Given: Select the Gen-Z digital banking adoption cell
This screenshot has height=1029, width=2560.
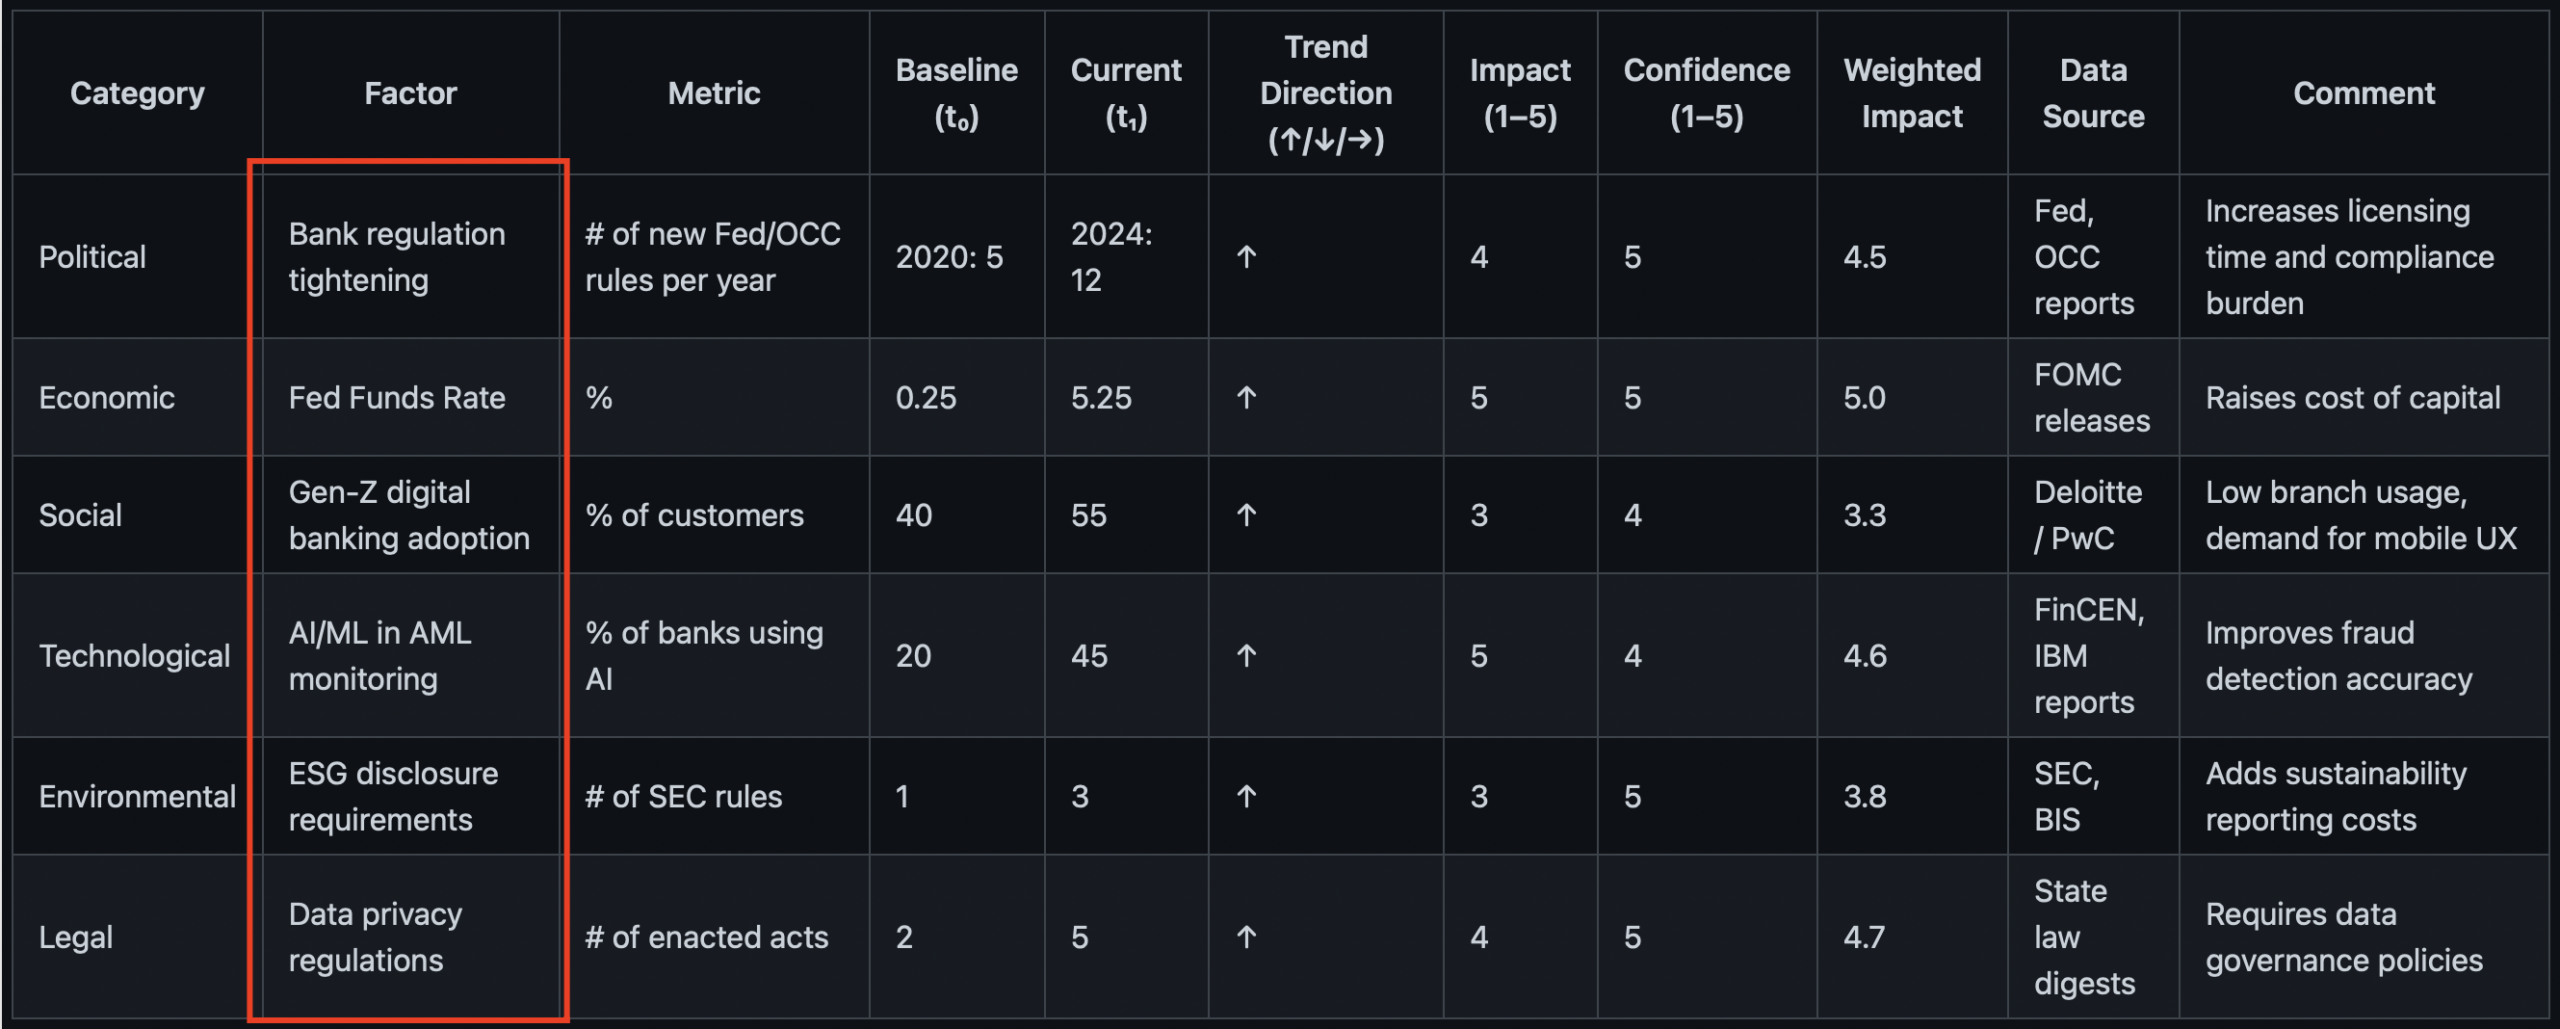Looking at the screenshot, I should 409,515.
